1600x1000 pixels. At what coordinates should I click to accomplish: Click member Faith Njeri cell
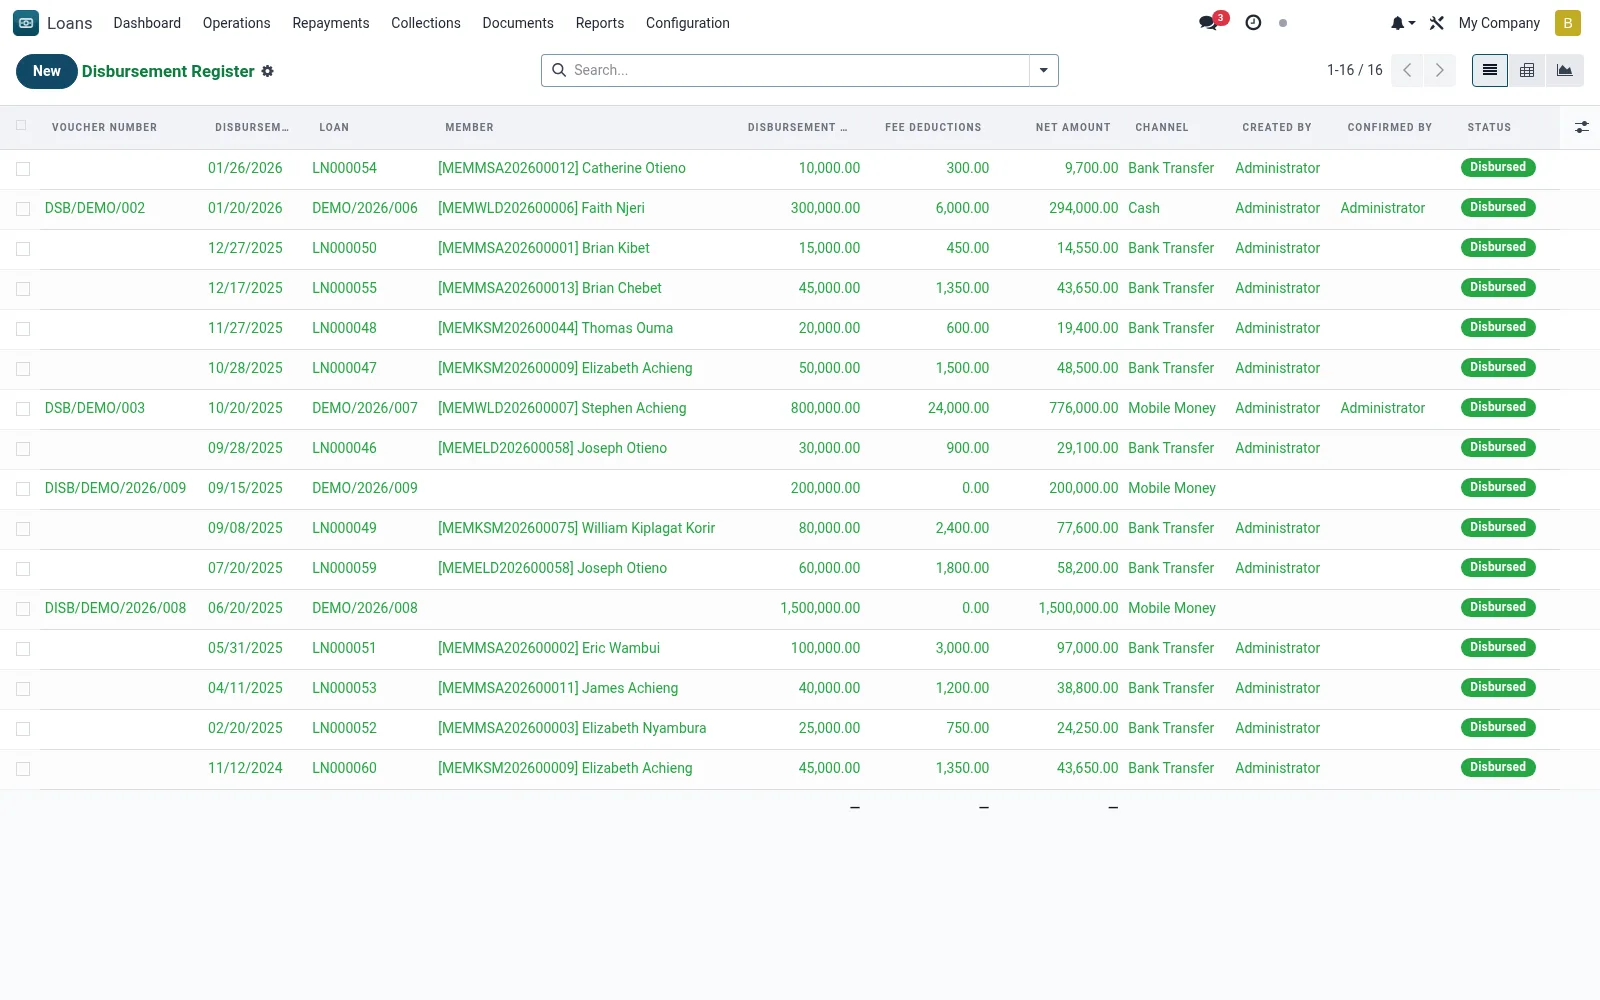[541, 208]
